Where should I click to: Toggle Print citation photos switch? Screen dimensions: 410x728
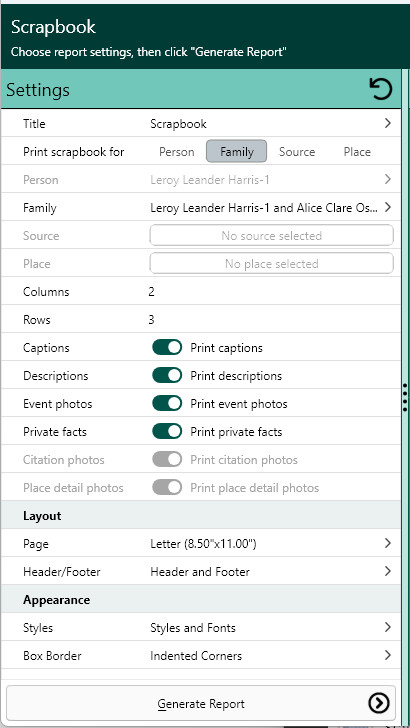pos(167,460)
